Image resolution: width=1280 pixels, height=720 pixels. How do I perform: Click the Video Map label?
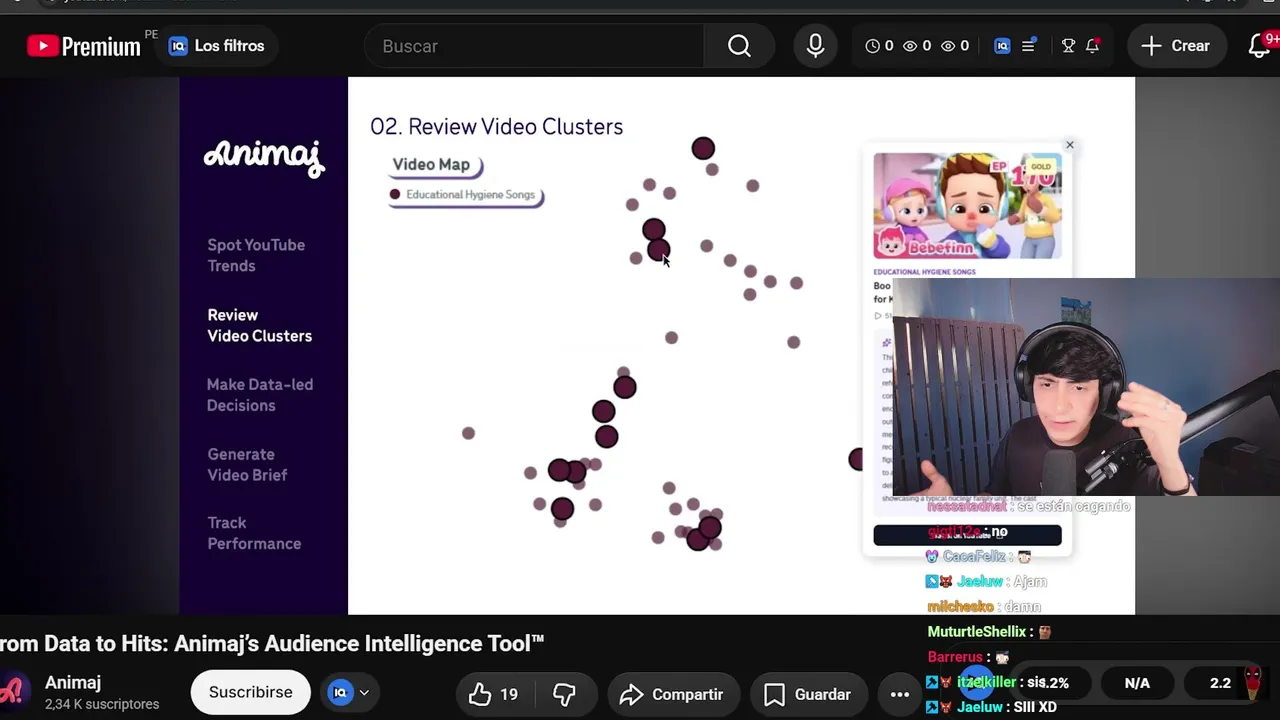[431, 165]
